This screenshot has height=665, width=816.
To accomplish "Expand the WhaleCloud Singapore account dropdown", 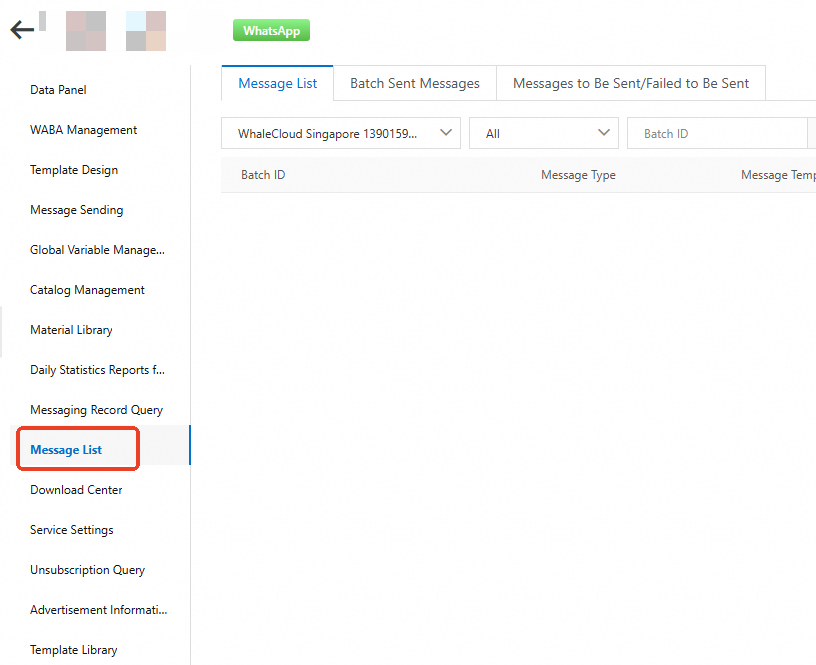I will click(341, 133).
